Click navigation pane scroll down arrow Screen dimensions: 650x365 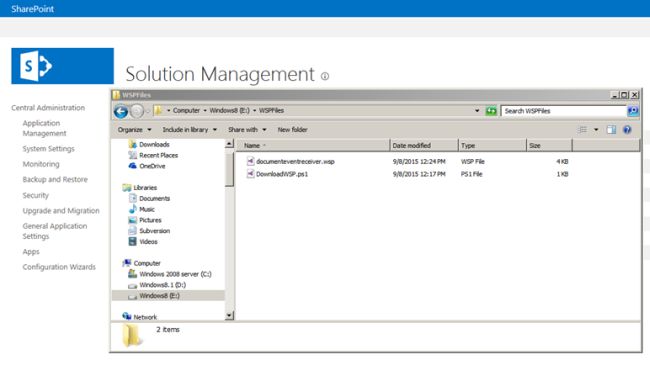coord(229,316)
